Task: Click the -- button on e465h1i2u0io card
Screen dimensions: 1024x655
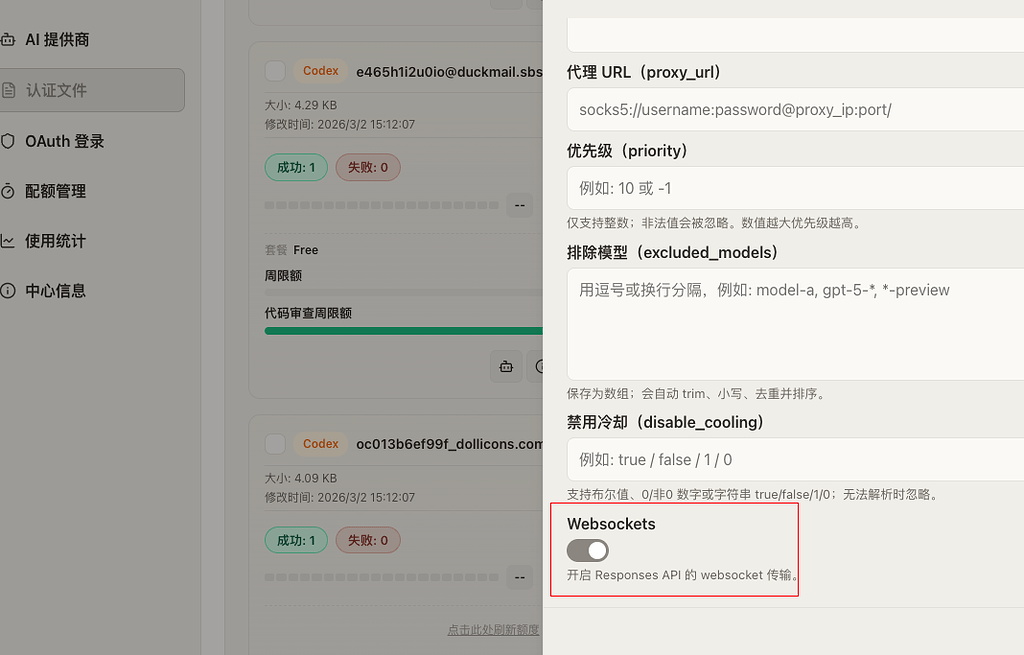Action: click(520, 205)
